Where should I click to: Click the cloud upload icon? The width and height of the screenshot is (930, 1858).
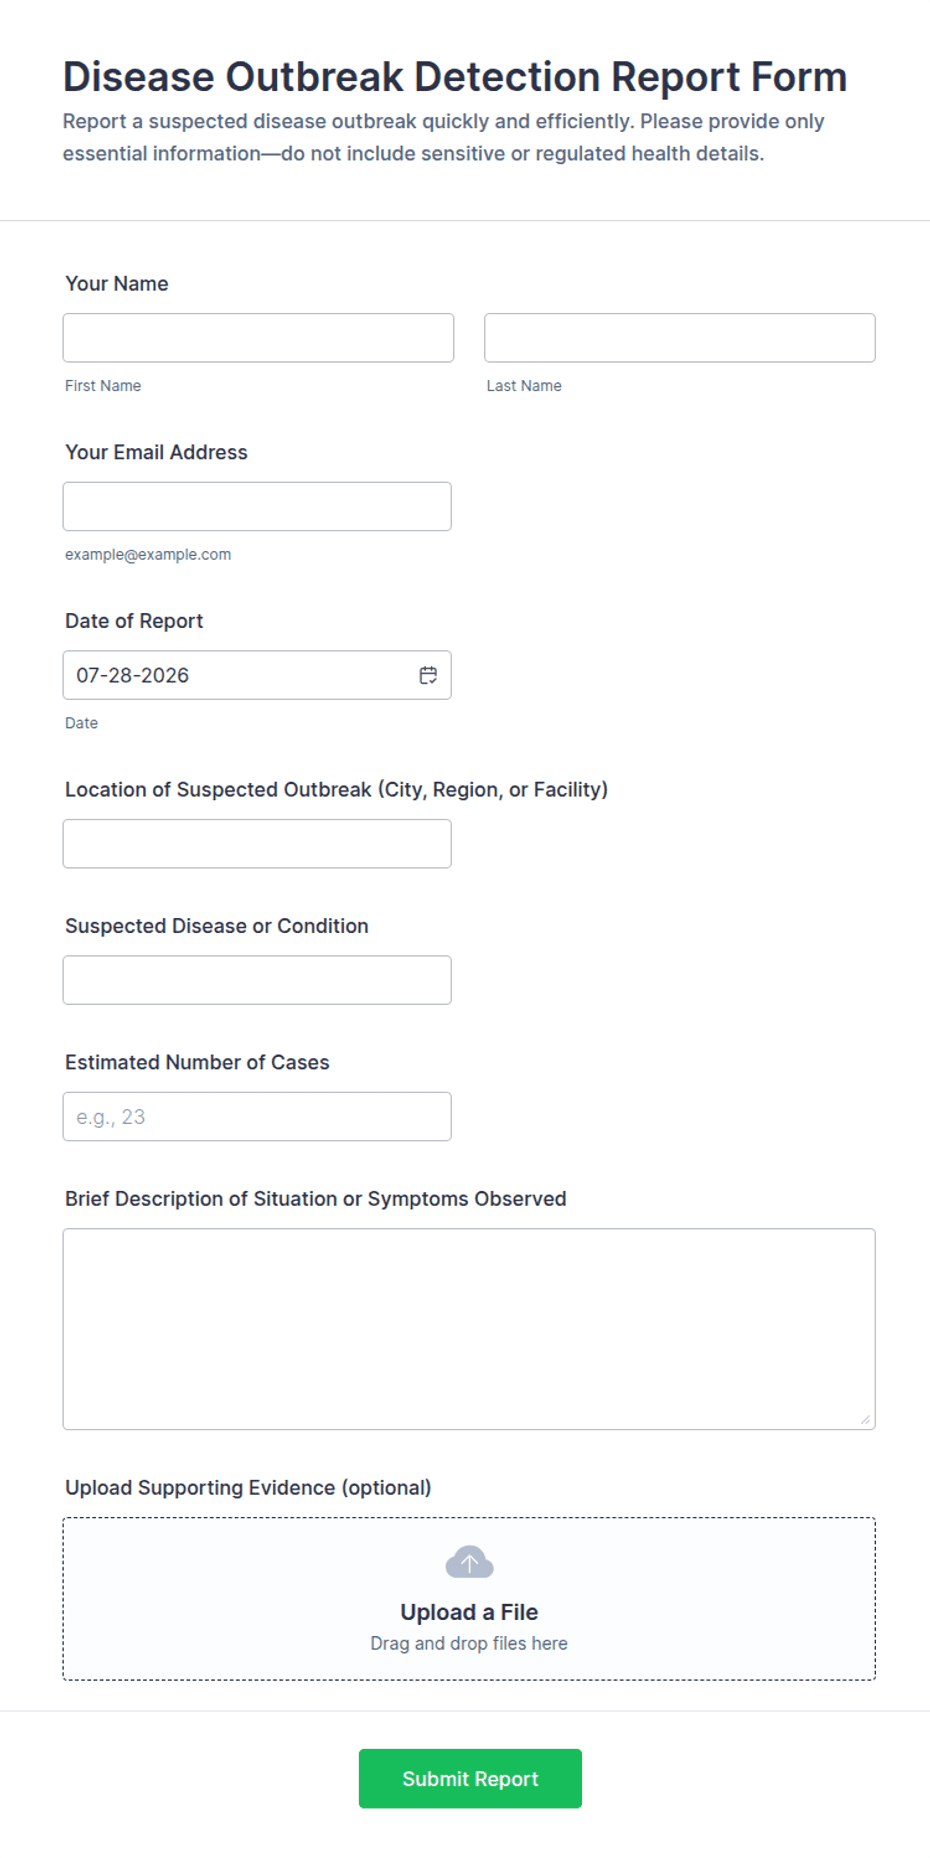click(x=469, y=1562)
